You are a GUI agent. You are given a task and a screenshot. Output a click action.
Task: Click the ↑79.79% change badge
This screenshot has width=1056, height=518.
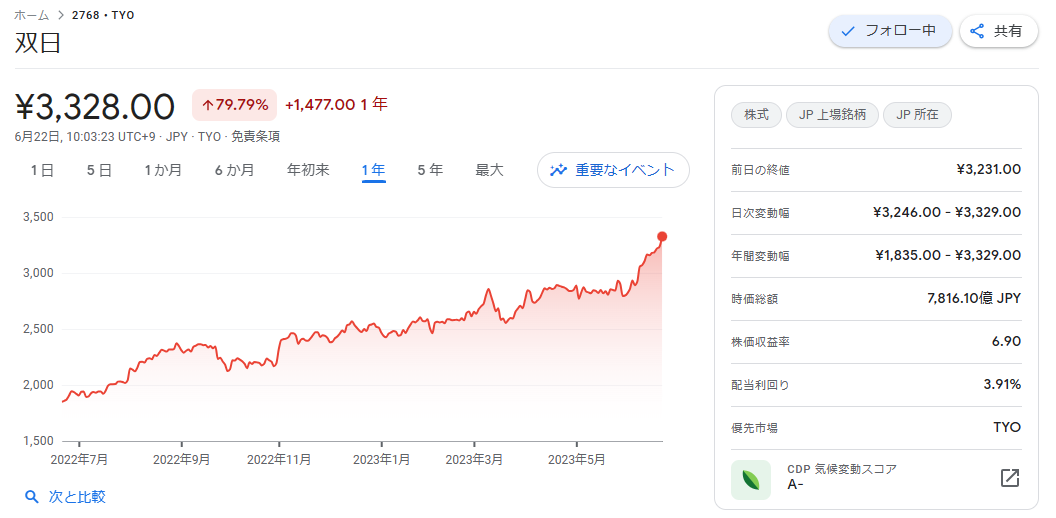pos(234,105)
